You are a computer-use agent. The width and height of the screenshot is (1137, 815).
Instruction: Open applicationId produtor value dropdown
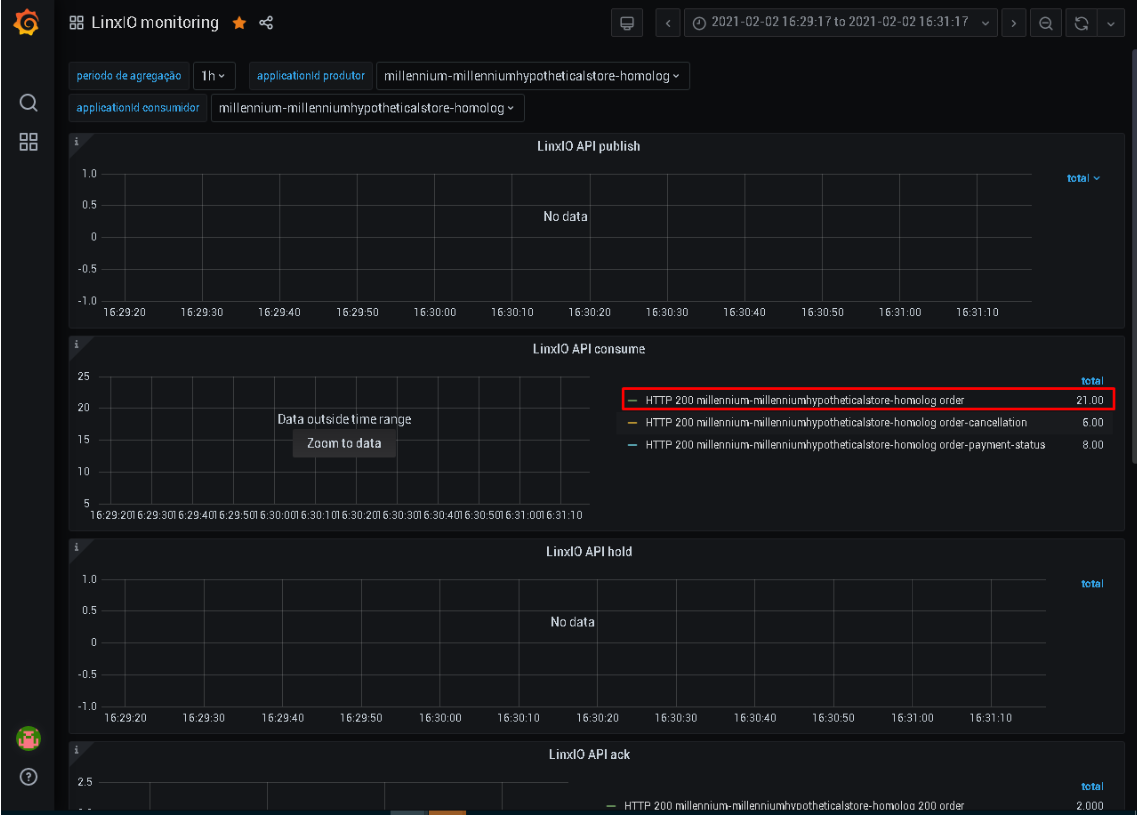pyautogui.click(x=532, y=76)
